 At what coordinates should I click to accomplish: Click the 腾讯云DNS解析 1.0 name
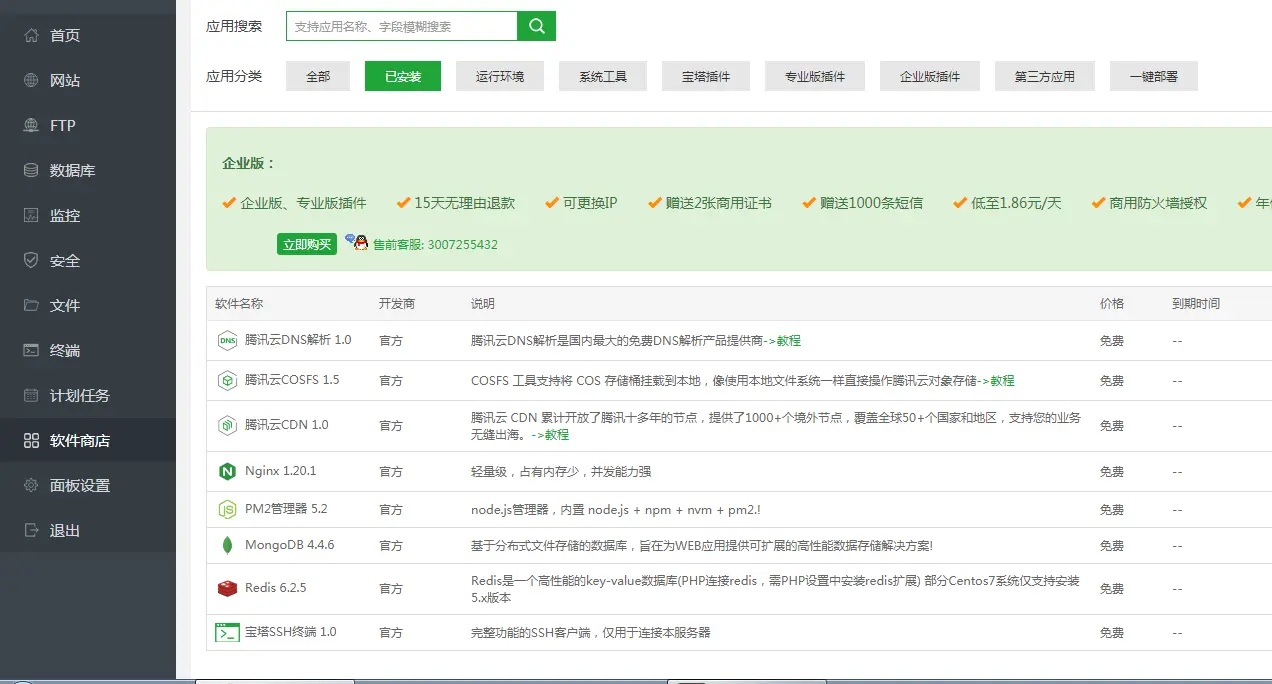click(x=298, y=340)
